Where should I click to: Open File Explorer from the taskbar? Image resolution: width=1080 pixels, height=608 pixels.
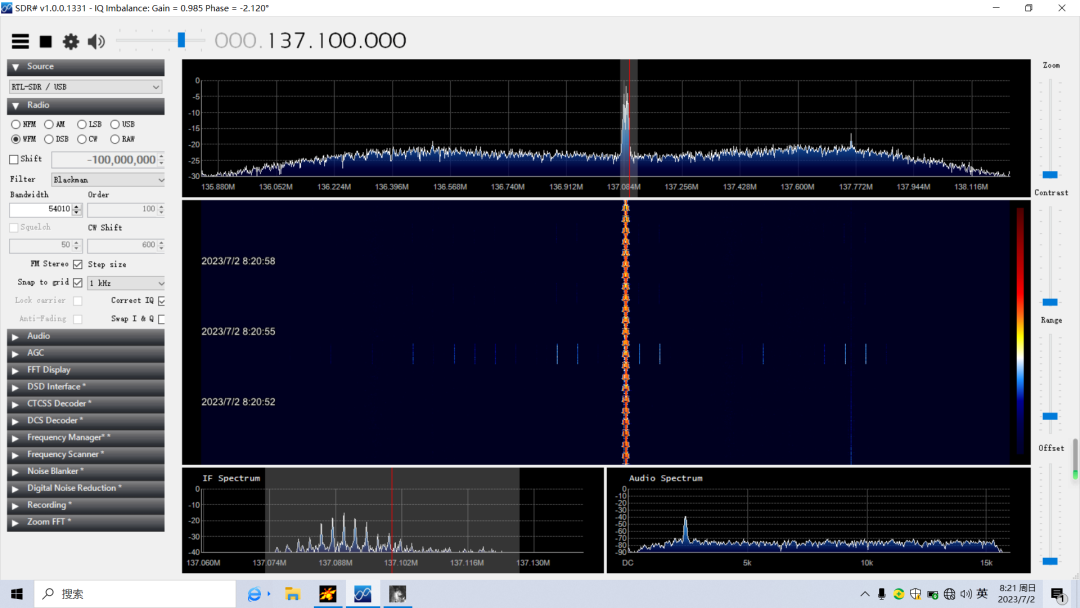[x=292, y=594]
